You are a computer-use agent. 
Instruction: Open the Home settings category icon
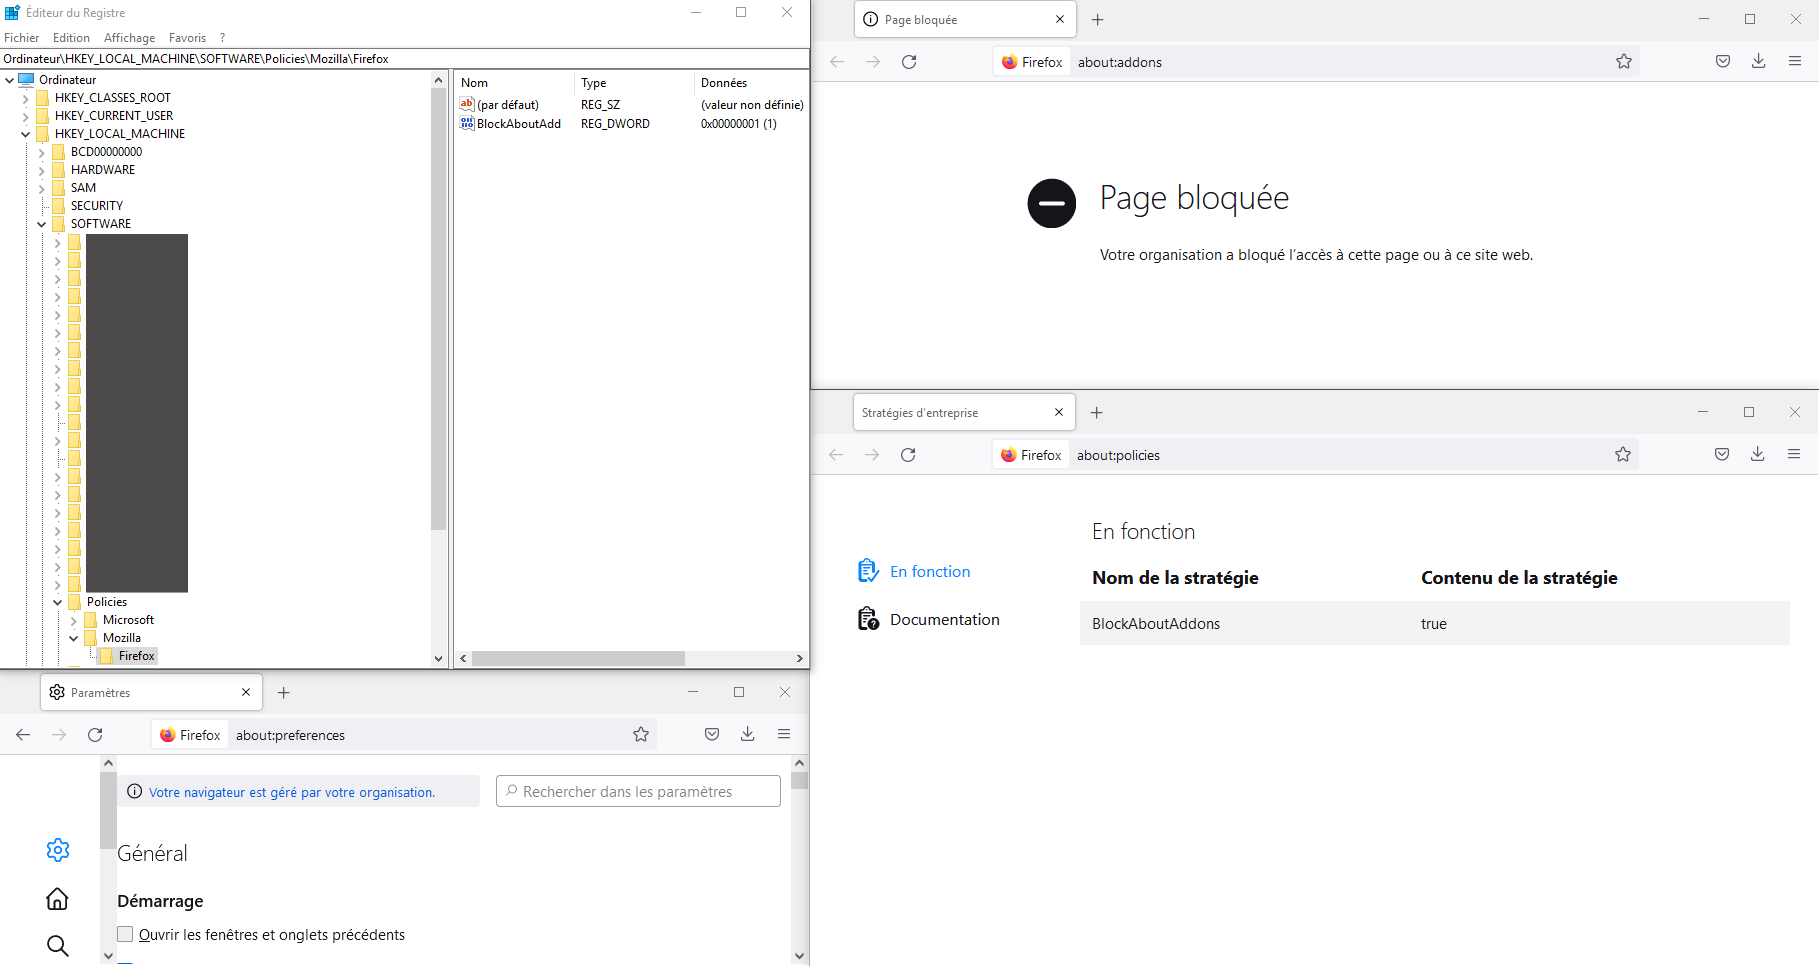pyautogui.click(x=58, y=899)
